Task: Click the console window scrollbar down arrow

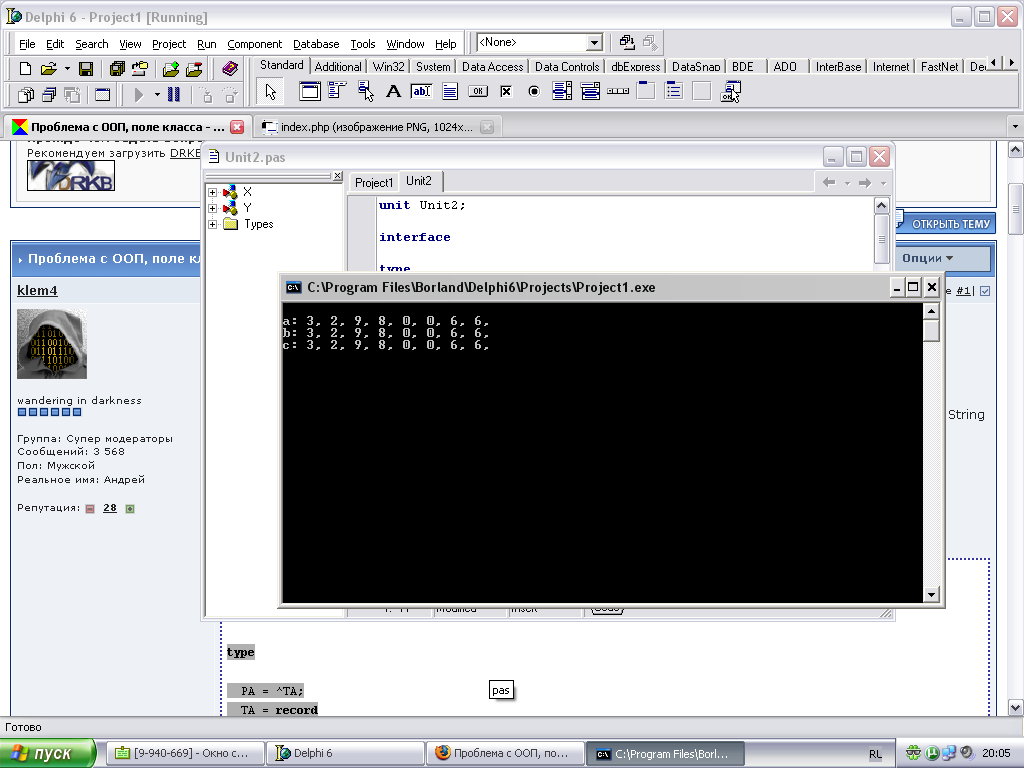Action: coord(931,594)
